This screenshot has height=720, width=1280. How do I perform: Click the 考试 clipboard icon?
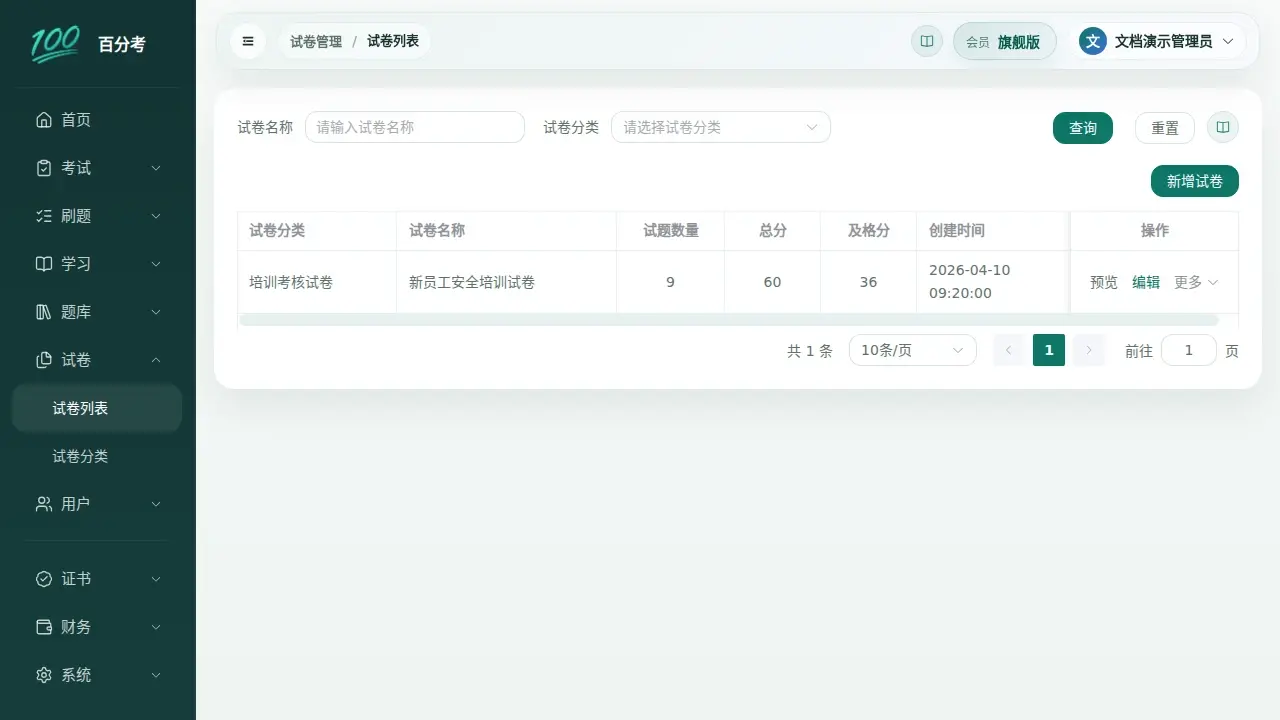coord(44,168)
